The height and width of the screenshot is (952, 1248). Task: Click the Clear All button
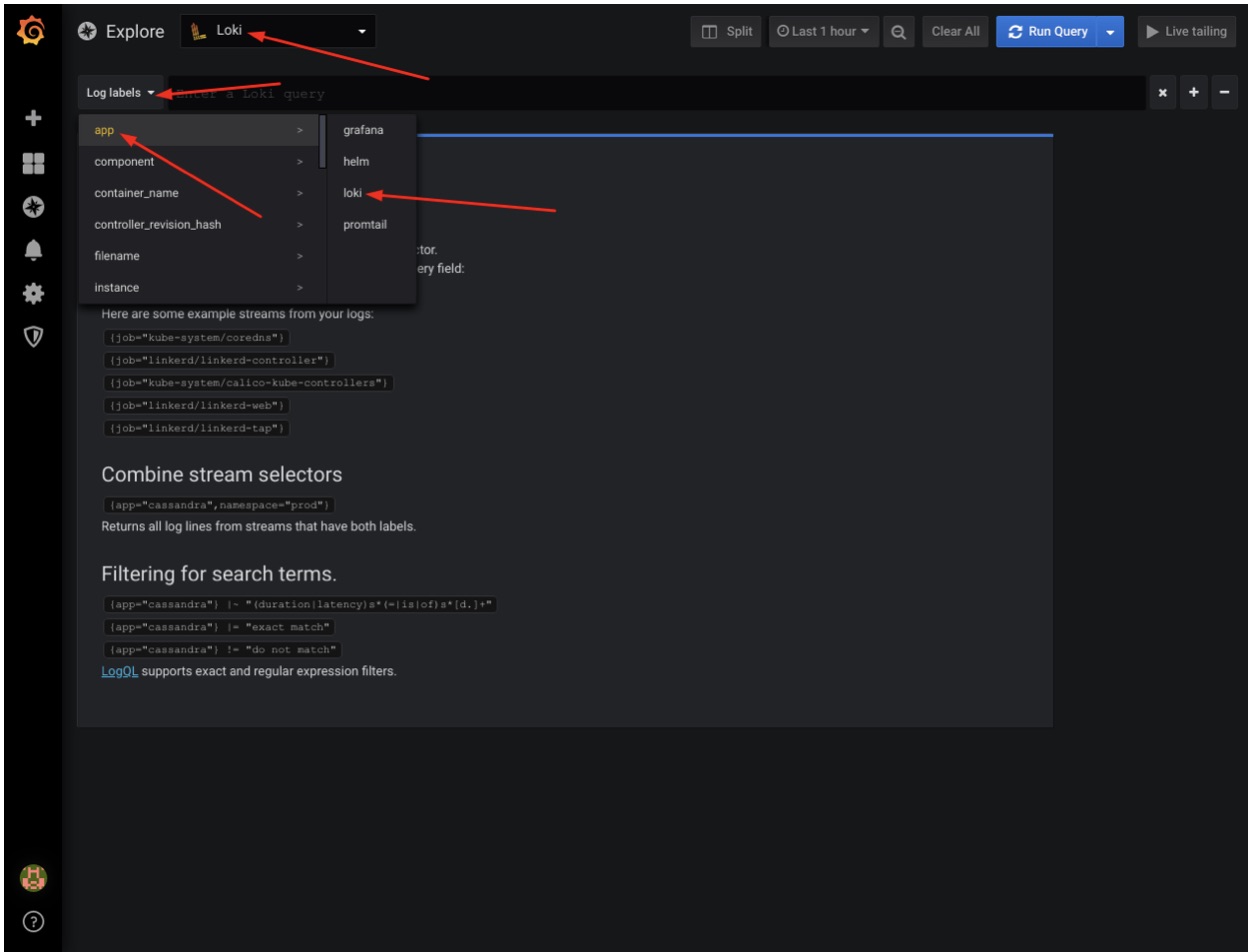click(x=955, y=31)
